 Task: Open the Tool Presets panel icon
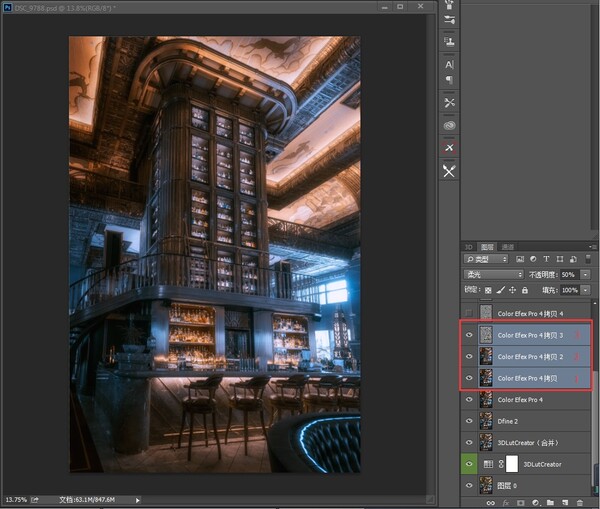click(449, 103)
